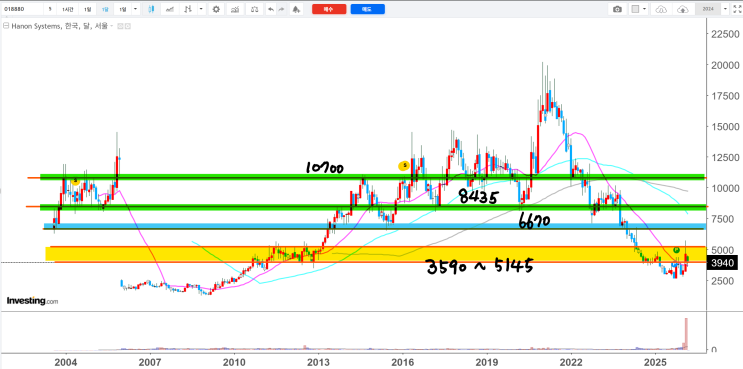
Task: Undo the last chart action
Action: (x=271, y=9)
